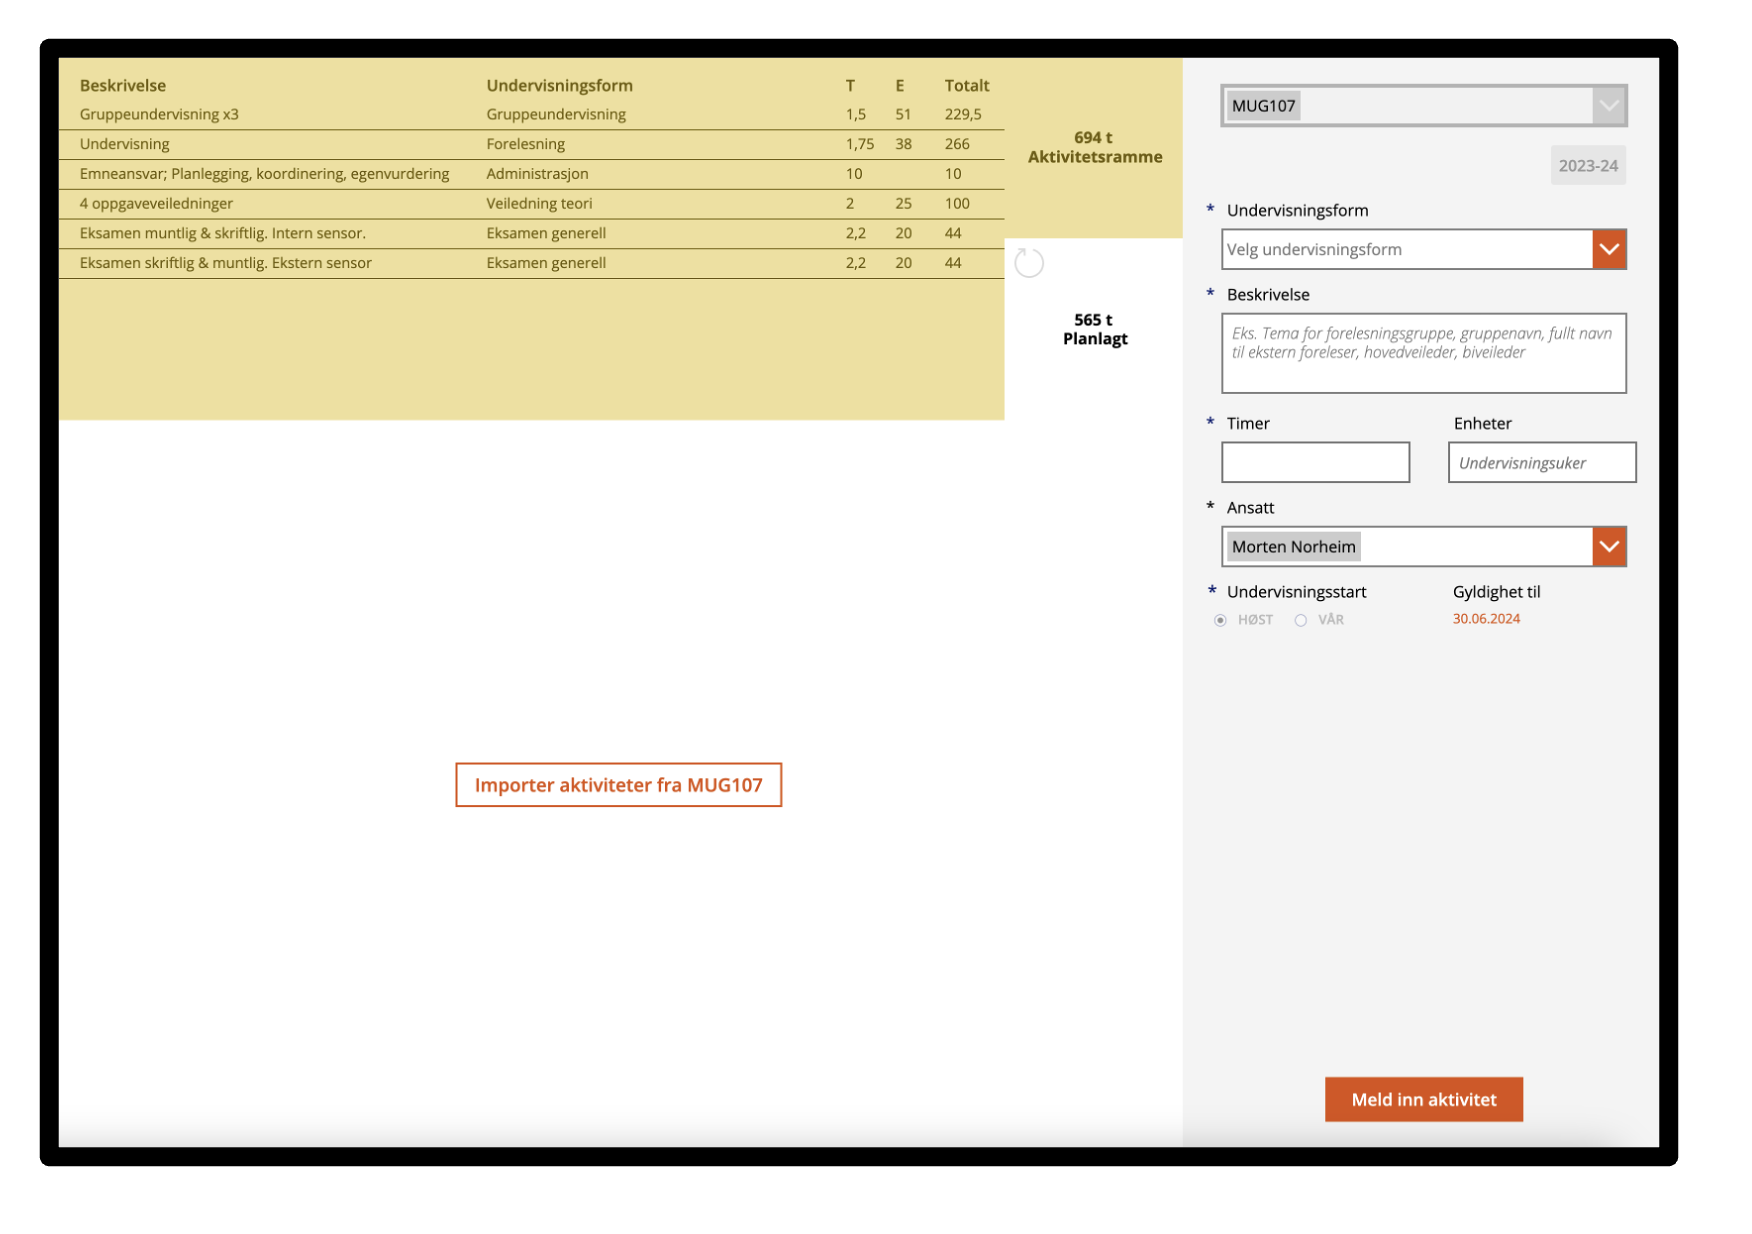Click the circular refresh icon
This screenshot has width=1752, height=1234.
[1029, 263]
